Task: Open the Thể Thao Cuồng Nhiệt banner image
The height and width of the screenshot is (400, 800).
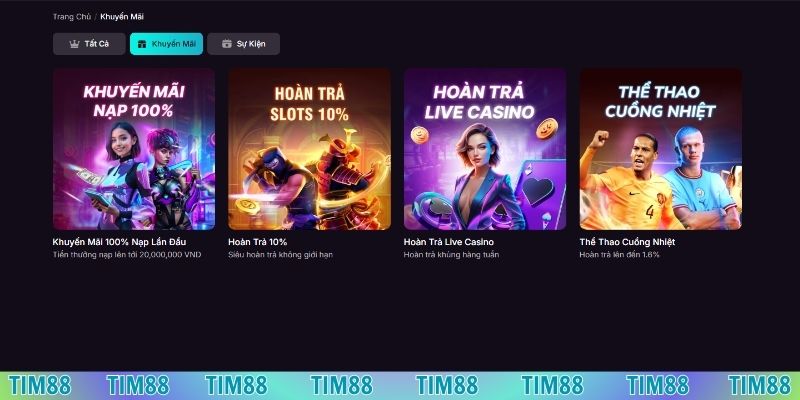Action: [661, 149]
